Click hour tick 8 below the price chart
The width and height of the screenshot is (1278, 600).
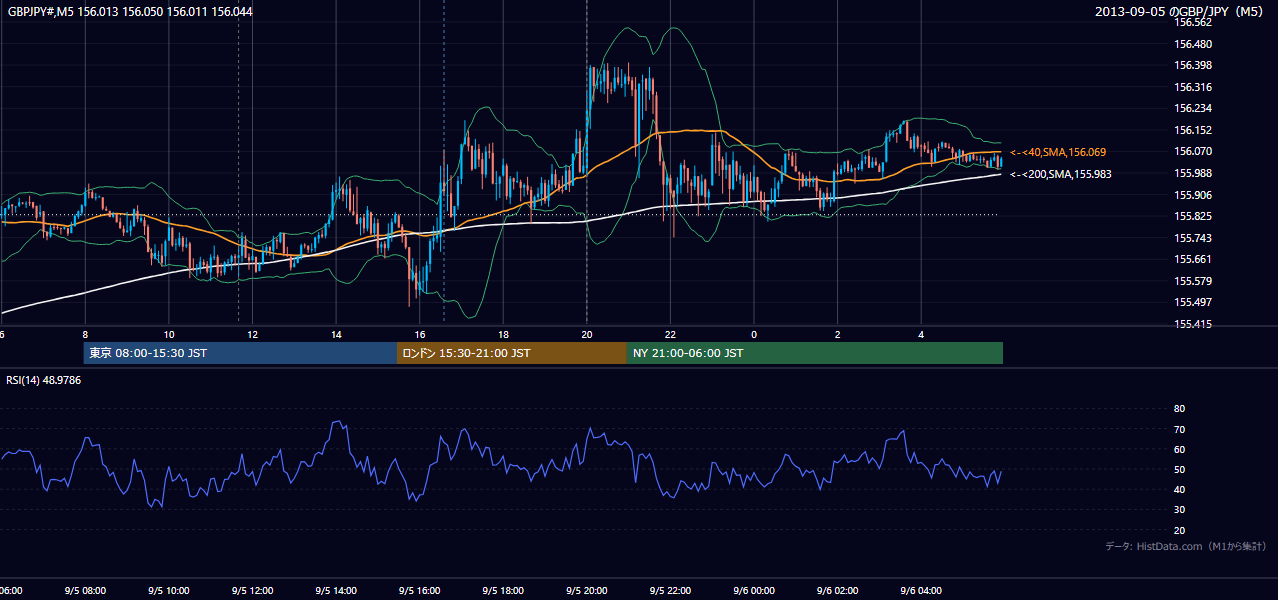coord(86,334)
